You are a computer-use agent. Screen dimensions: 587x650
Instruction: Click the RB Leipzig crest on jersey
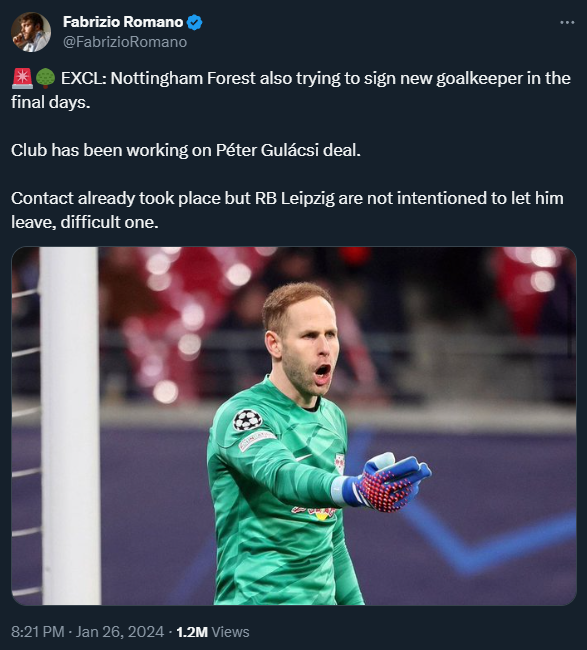coord(340,463)
